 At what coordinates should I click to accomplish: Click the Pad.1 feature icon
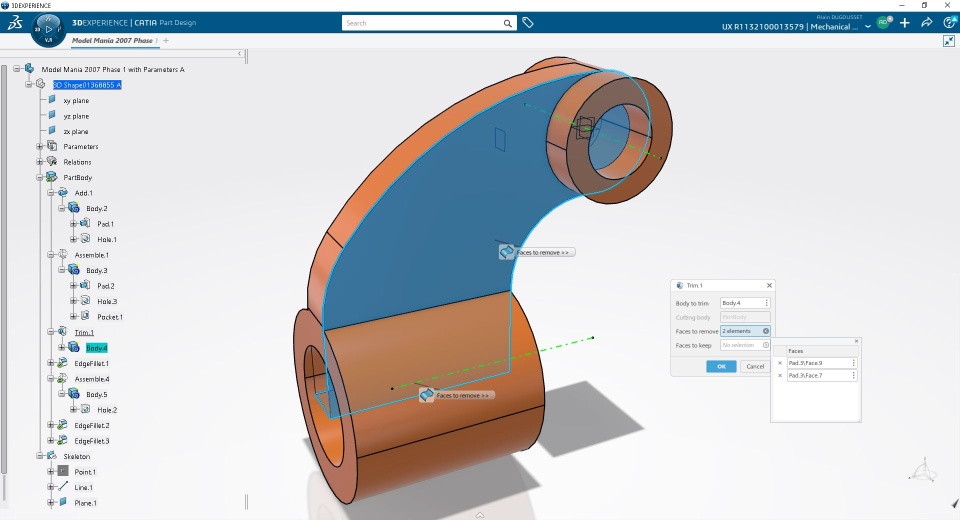85,224
